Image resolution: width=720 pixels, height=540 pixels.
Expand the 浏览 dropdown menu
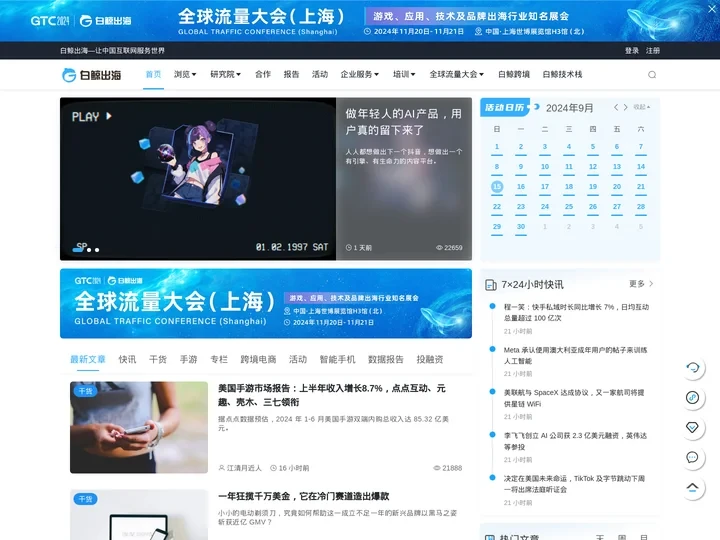click(185, 74)
